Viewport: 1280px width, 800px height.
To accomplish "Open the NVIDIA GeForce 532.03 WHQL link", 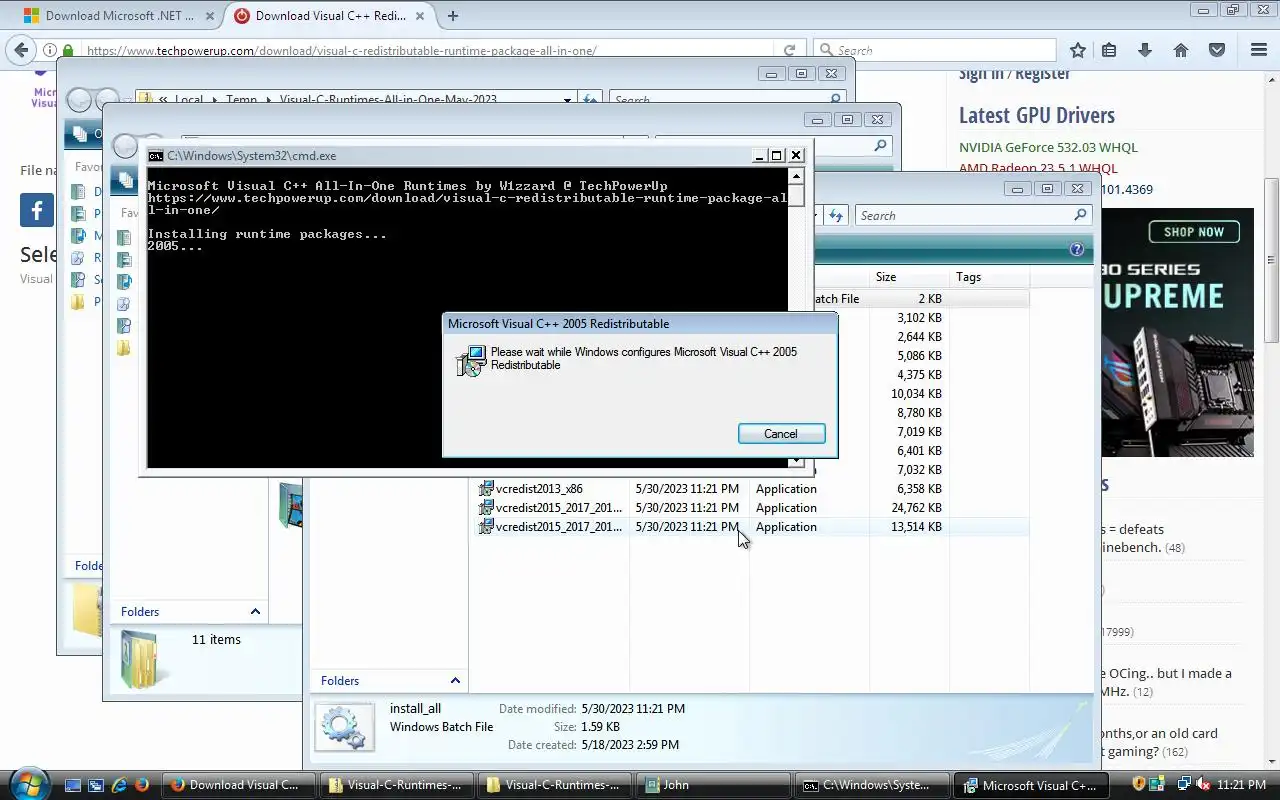I will tap(1048, 147).
